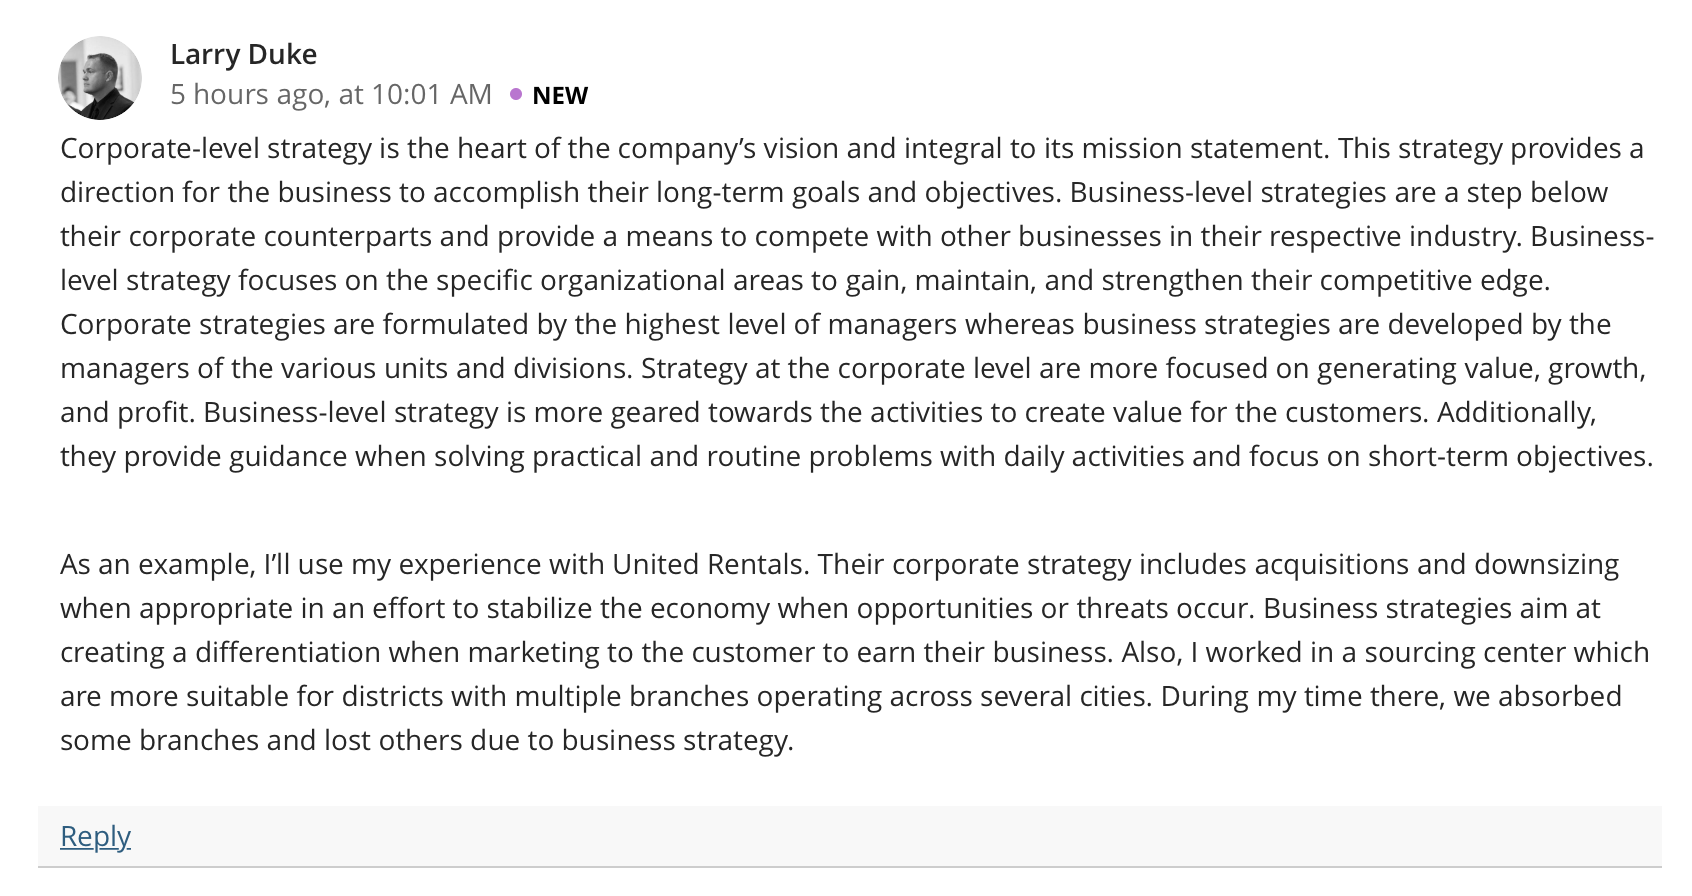Image resolution: width=1692 pixels, height=896 pixels.
Task: Click Larry Duke's profile avatar photo
Action: pos(100,78)
